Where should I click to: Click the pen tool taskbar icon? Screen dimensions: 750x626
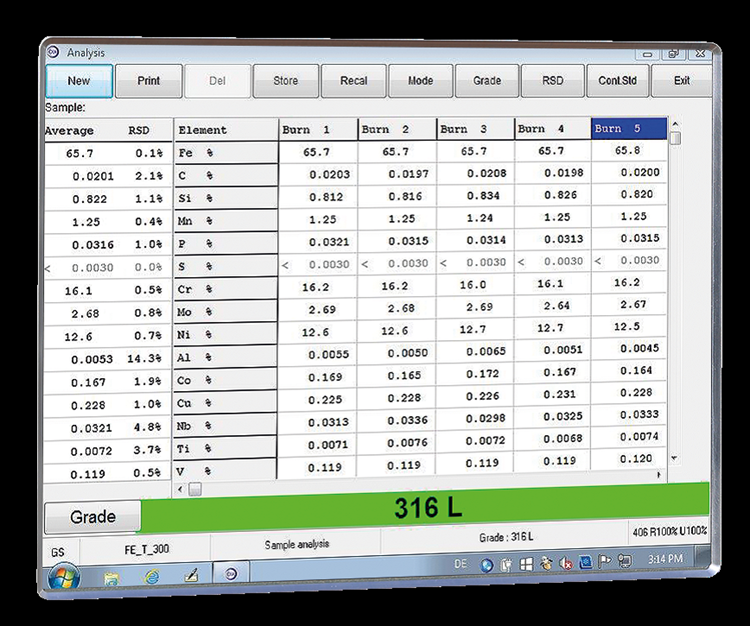[x=190, y=576]
